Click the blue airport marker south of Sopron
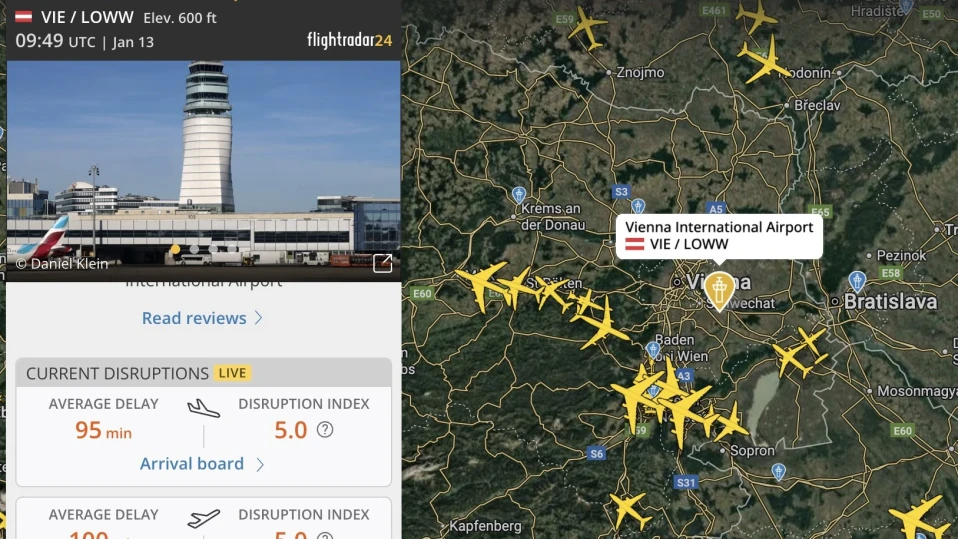 (778, 472)
